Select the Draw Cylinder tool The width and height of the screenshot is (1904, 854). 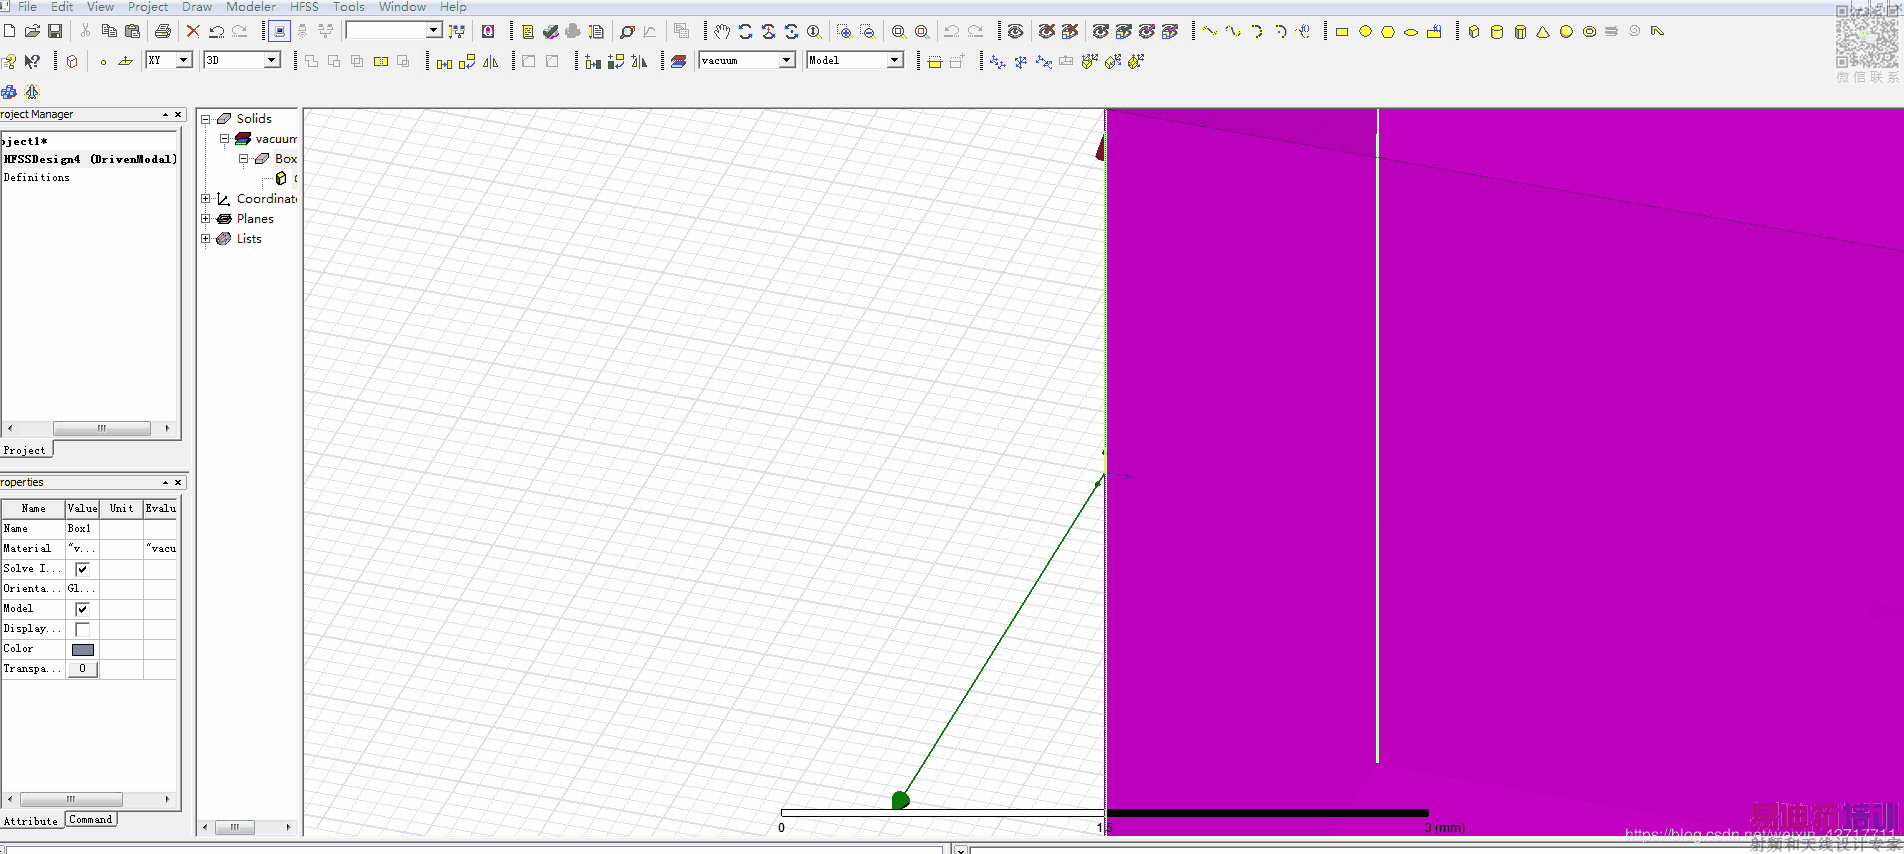click(x=1497, y=32)
